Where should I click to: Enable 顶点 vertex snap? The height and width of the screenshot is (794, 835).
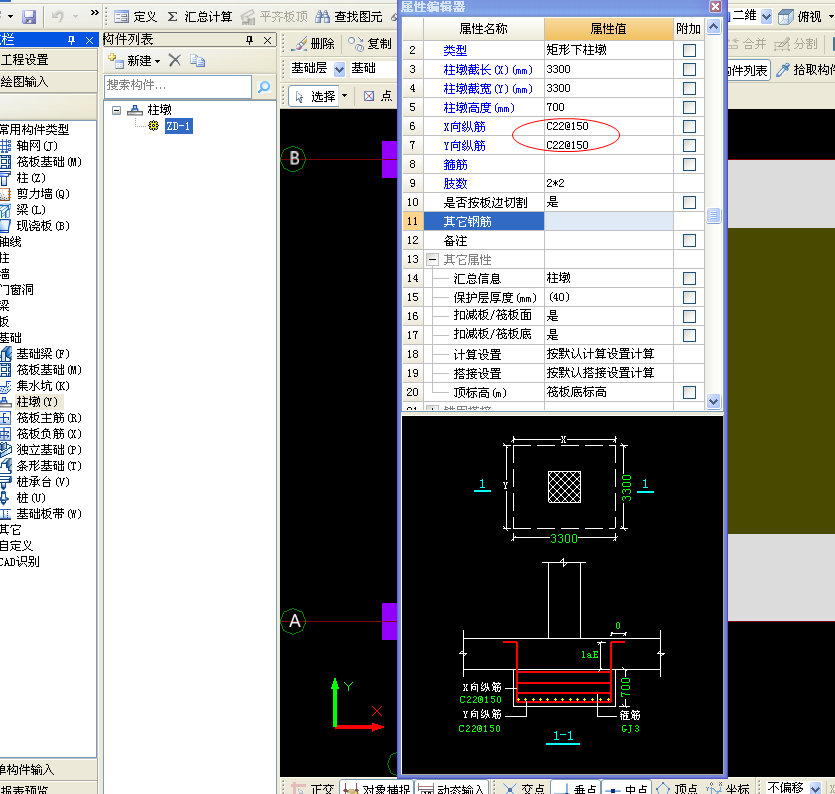click(677, 788)
